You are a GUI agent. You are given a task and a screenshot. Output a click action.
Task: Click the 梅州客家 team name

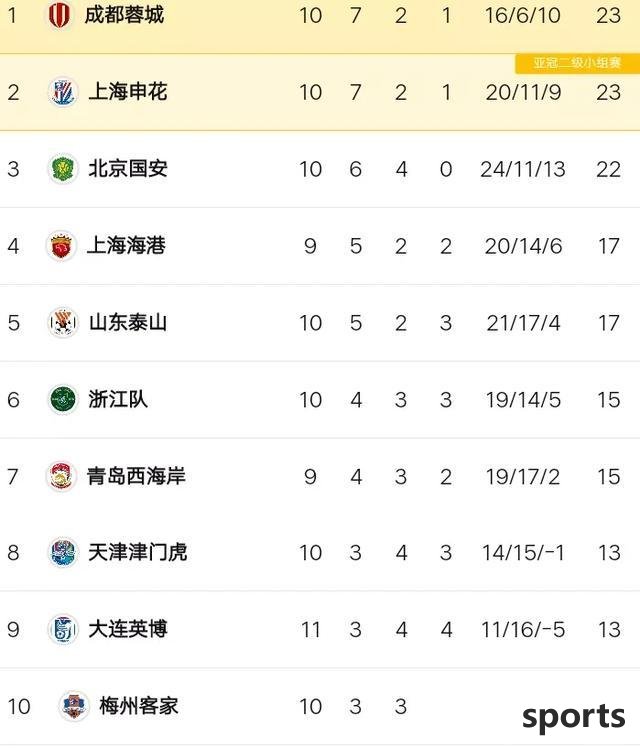(139, 706)
